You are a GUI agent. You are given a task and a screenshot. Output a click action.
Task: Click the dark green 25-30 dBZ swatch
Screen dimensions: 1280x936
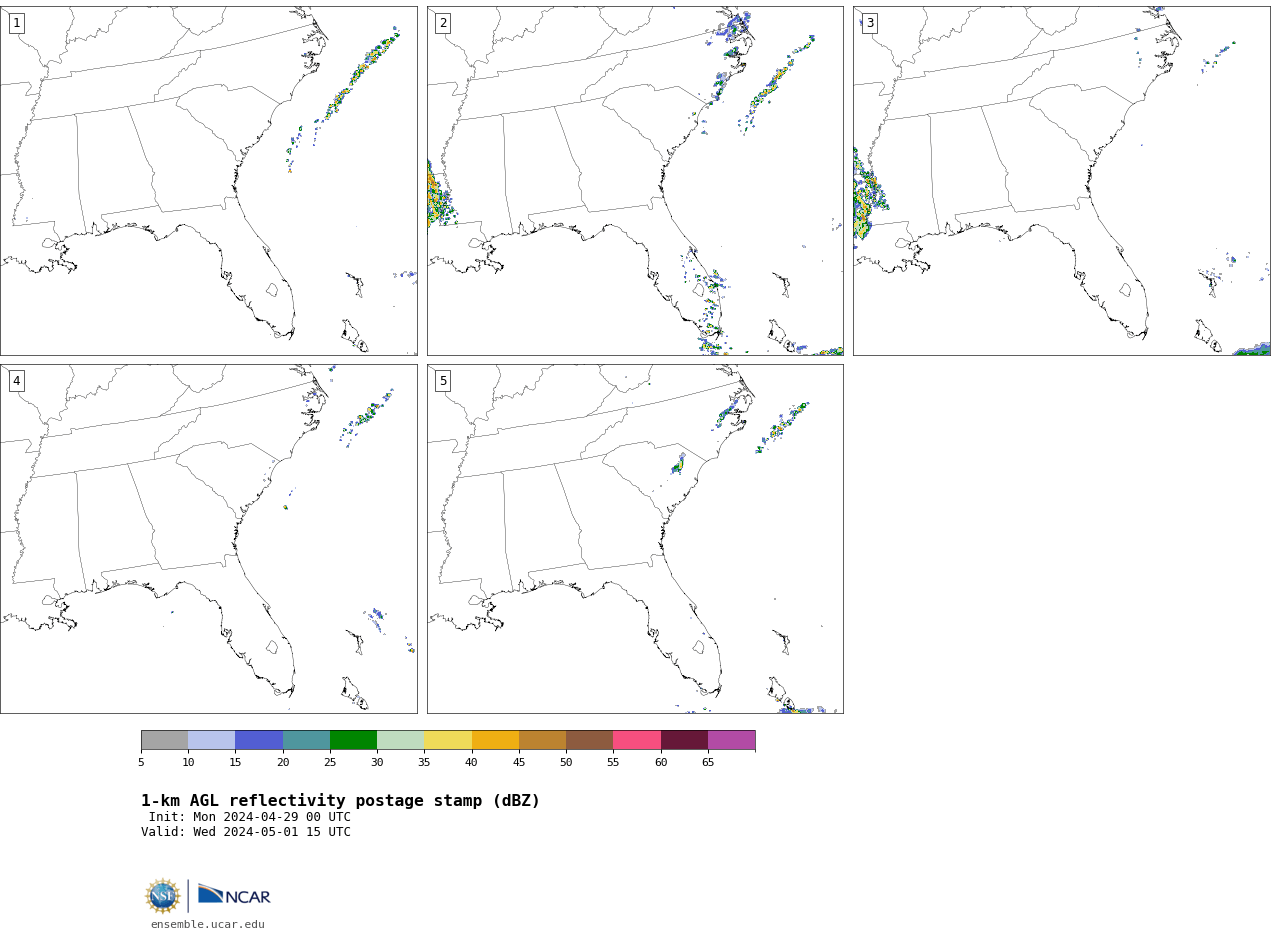[x=353, y=740]
